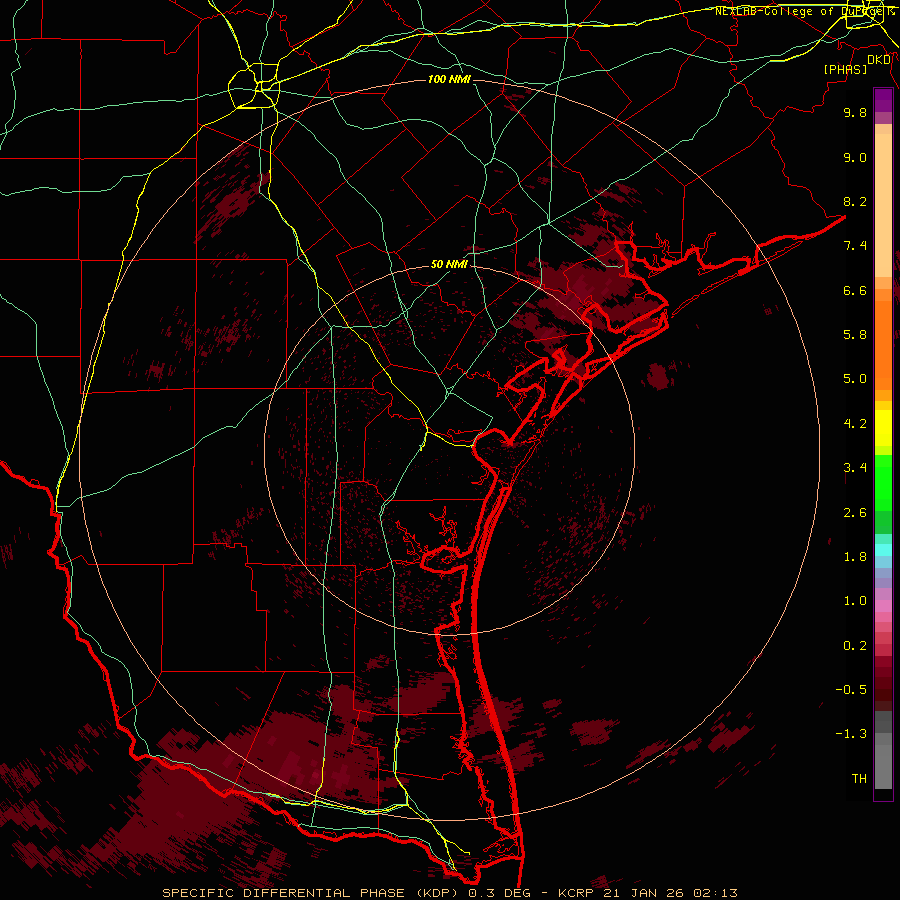The width and height of the screenshot is (900, 900).
Task: Click the "50 NMI" range ring label
Action: pyautogui.click(x=449, y=264)
